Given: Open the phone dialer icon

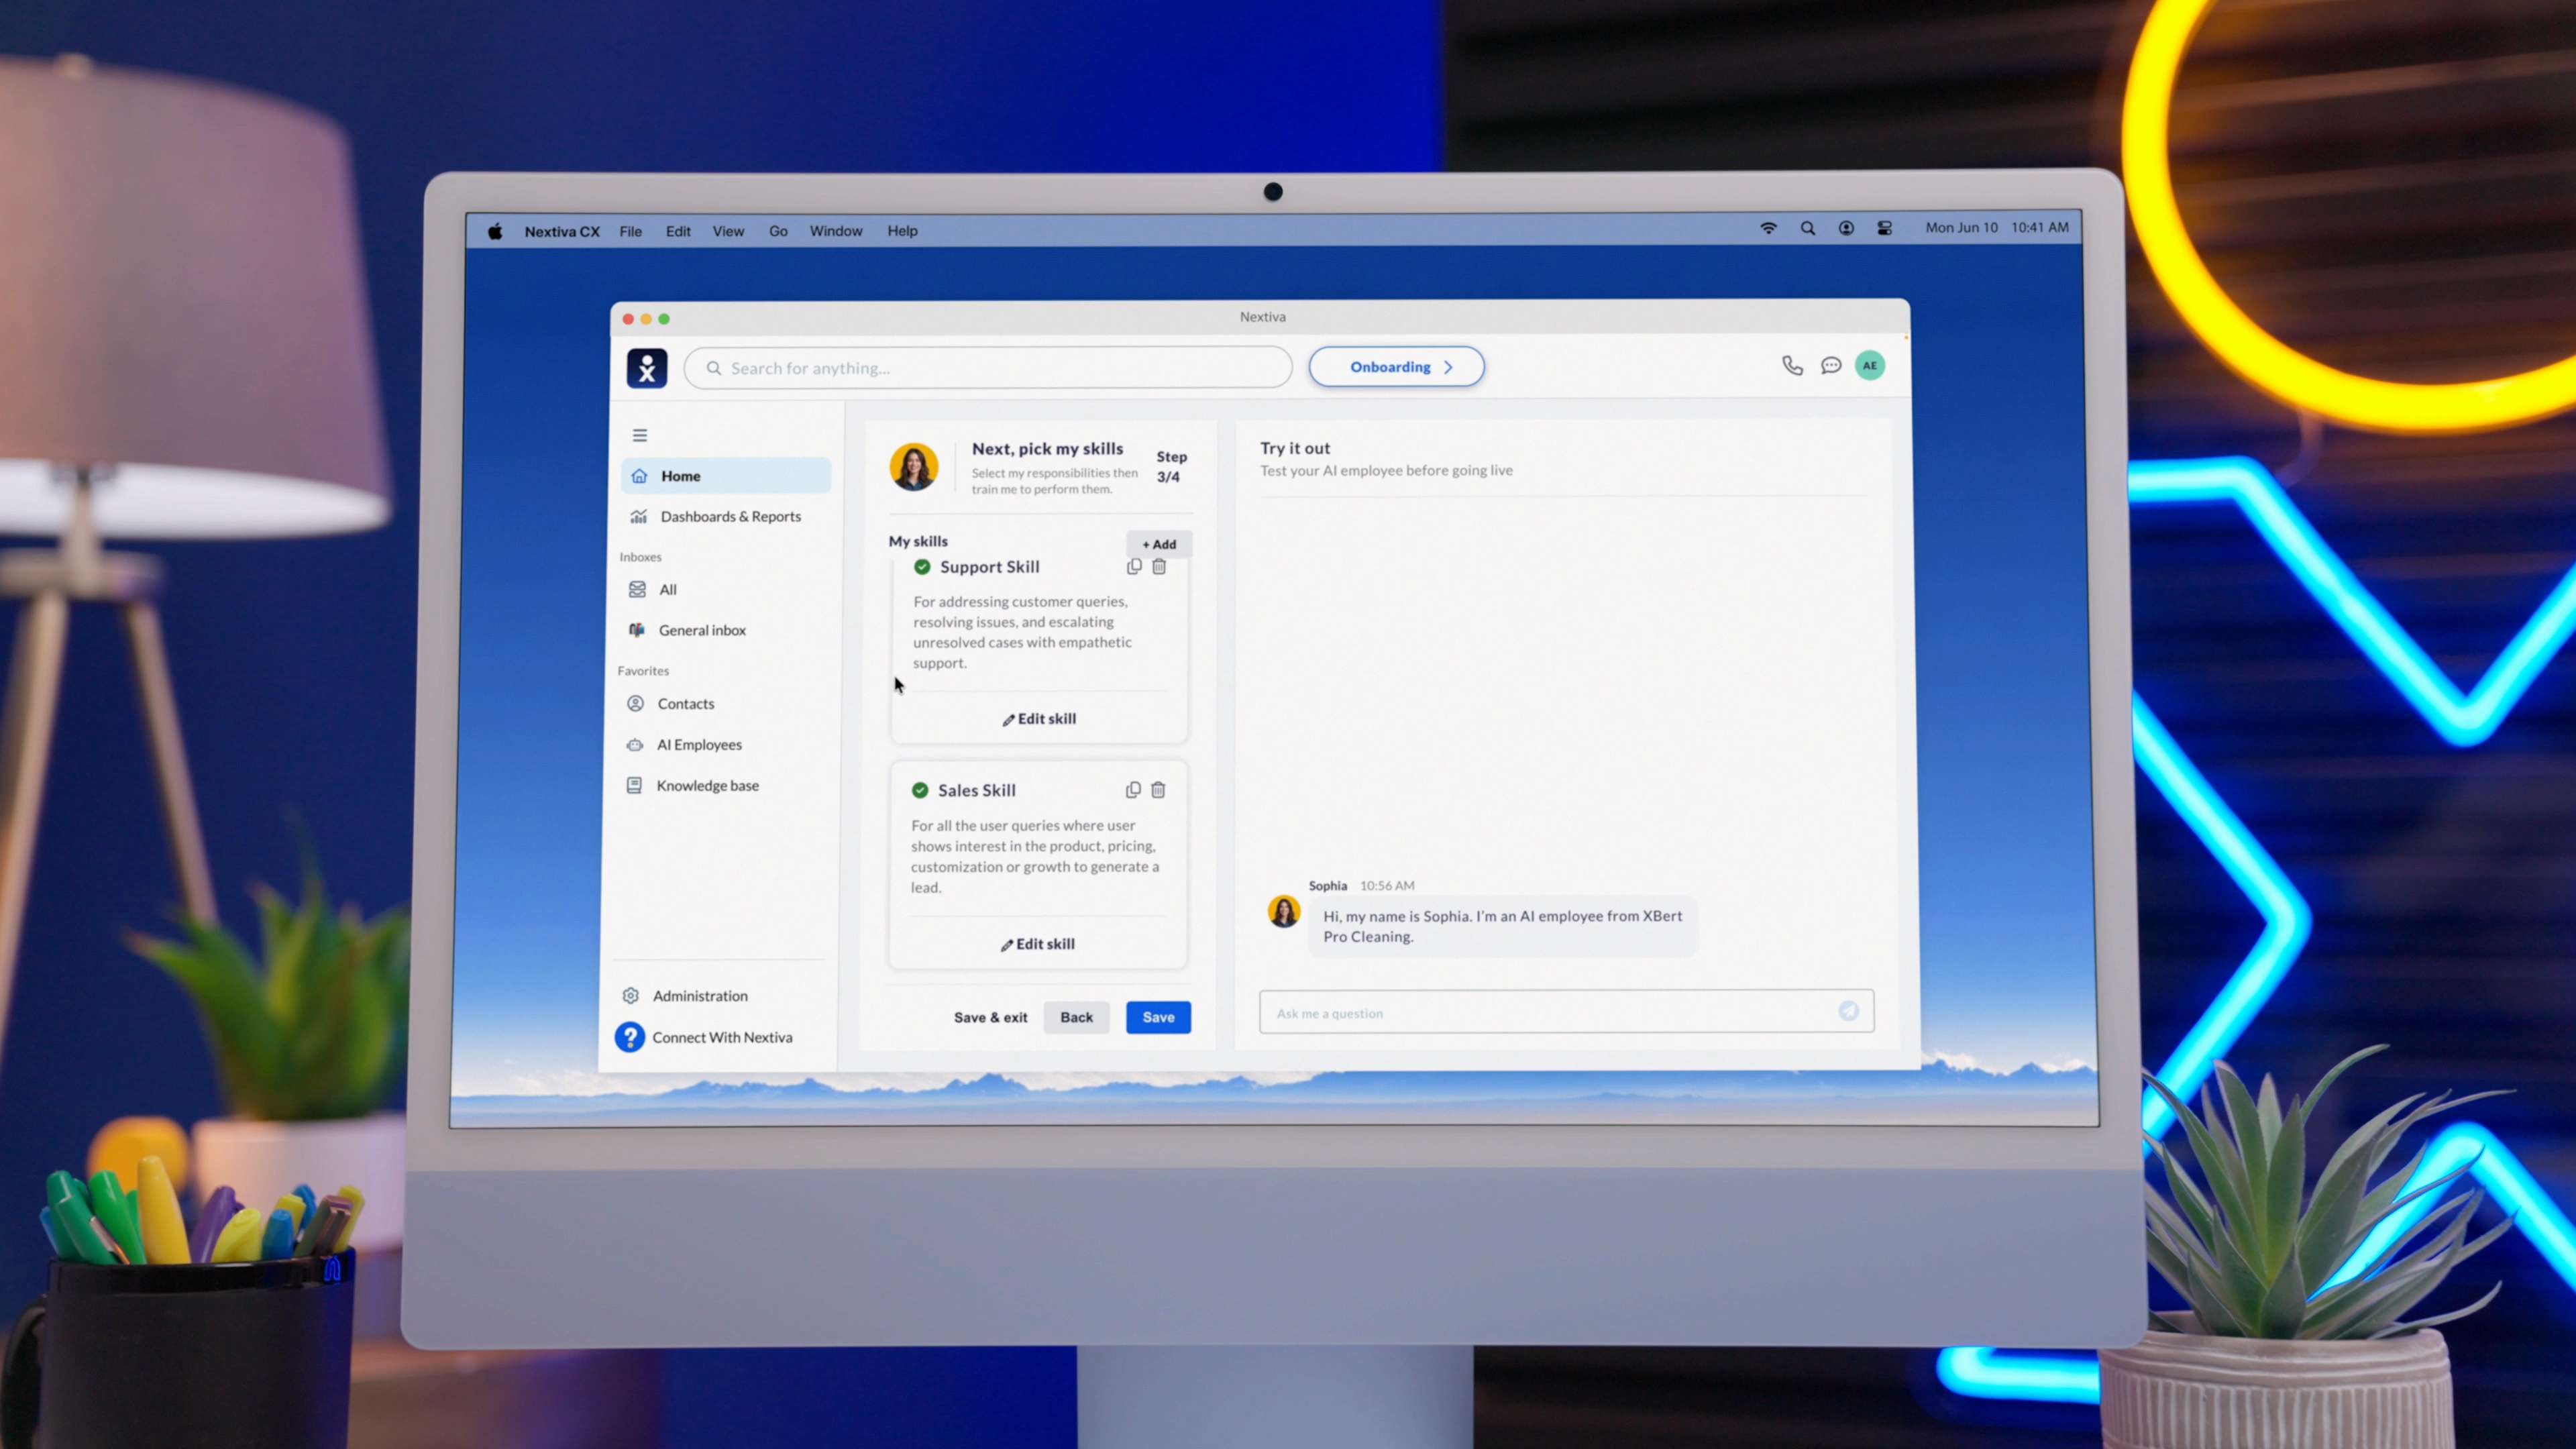Looking at the screenshot, I should tap(1792, 366).
